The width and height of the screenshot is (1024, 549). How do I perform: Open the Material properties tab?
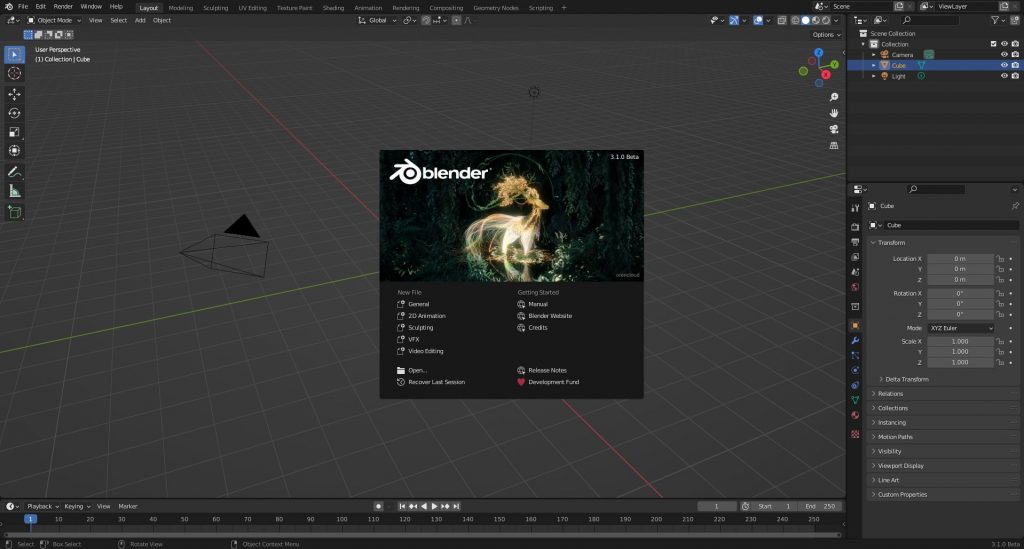(x=855, y=415)
